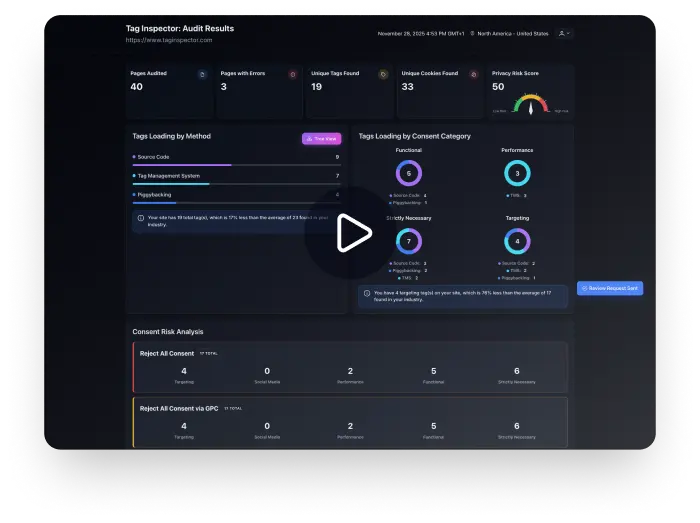Click Social Media count 0 in the GPC row

click(267, 427)
